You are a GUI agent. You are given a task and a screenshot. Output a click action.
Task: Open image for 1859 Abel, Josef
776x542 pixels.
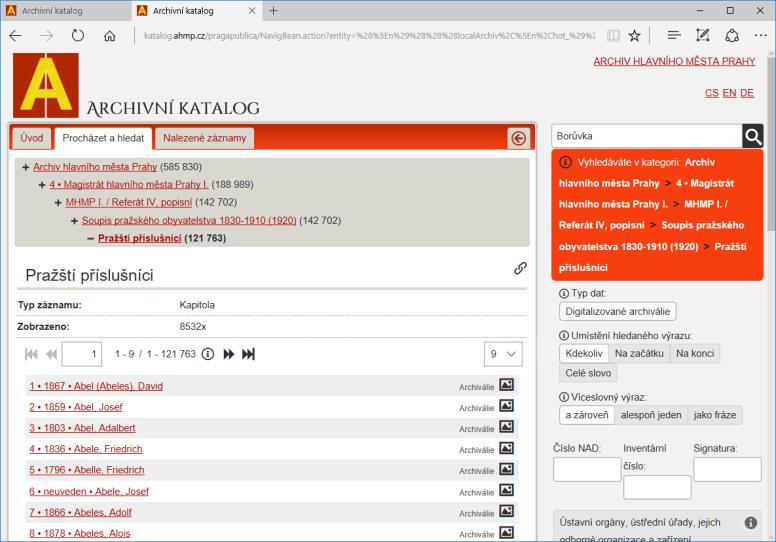pos(506,406)
